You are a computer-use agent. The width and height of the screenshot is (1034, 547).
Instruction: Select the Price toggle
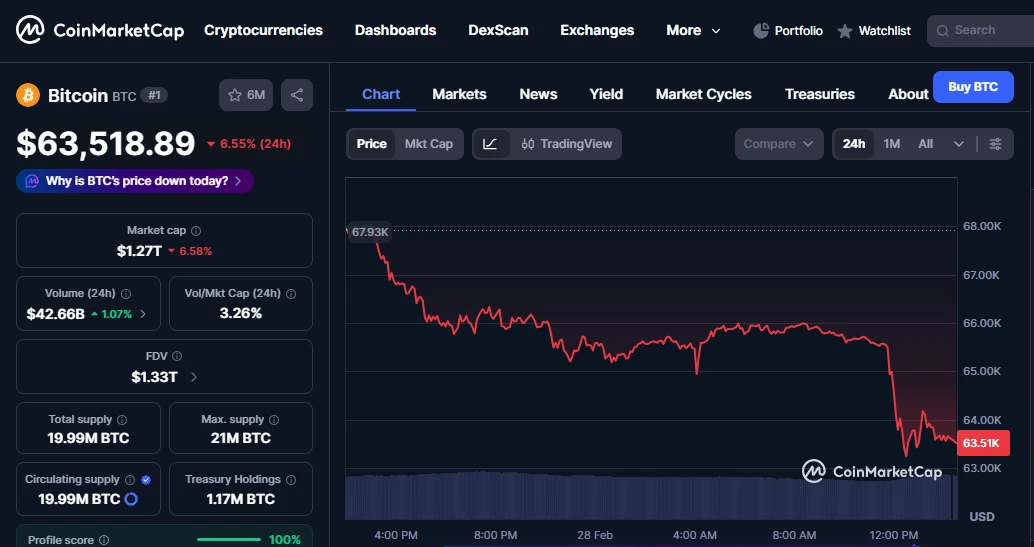click(371, 144)
